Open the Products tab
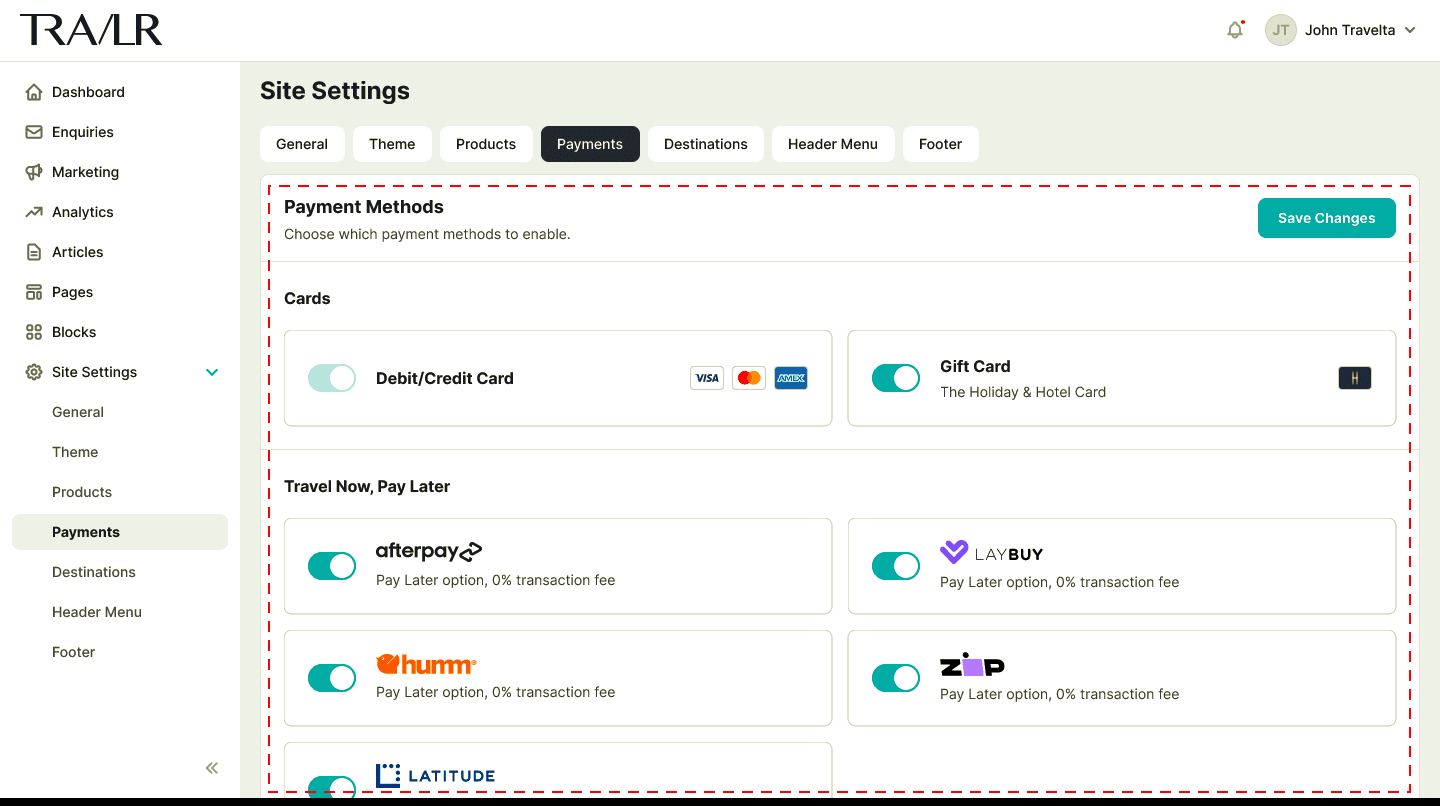 486,144
